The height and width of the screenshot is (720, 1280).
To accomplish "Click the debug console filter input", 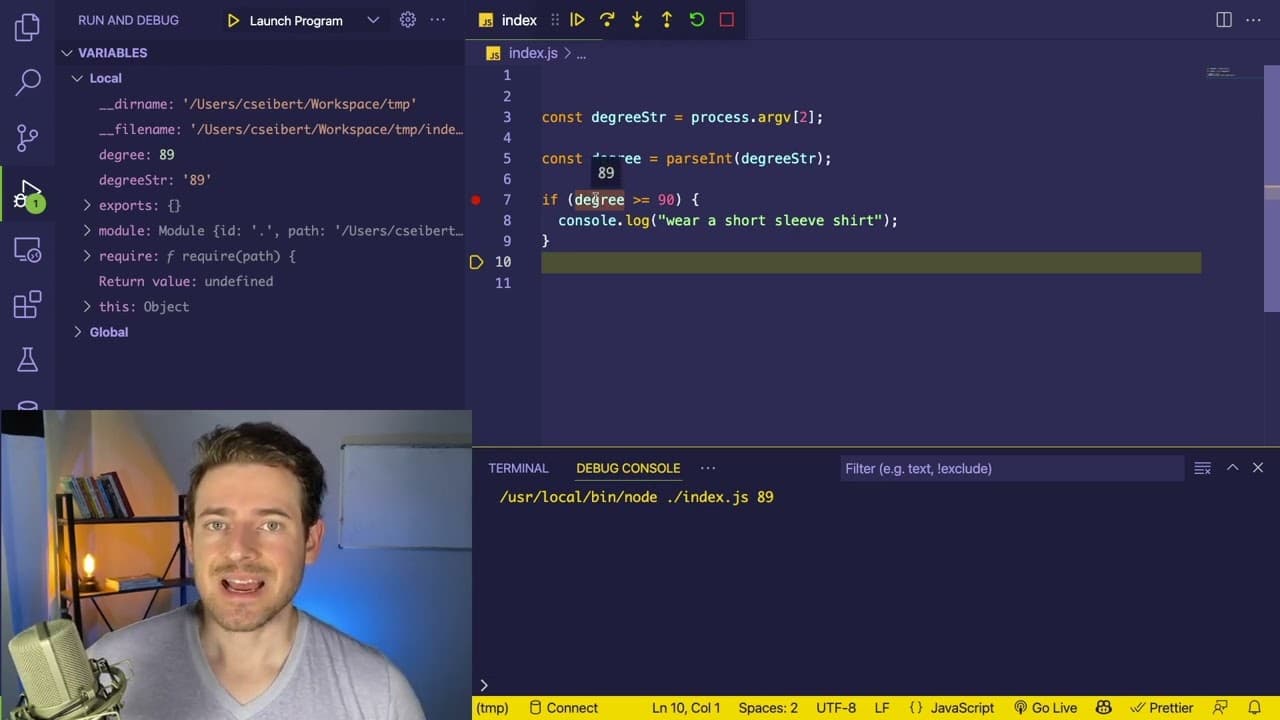I will pos(1011,468).
